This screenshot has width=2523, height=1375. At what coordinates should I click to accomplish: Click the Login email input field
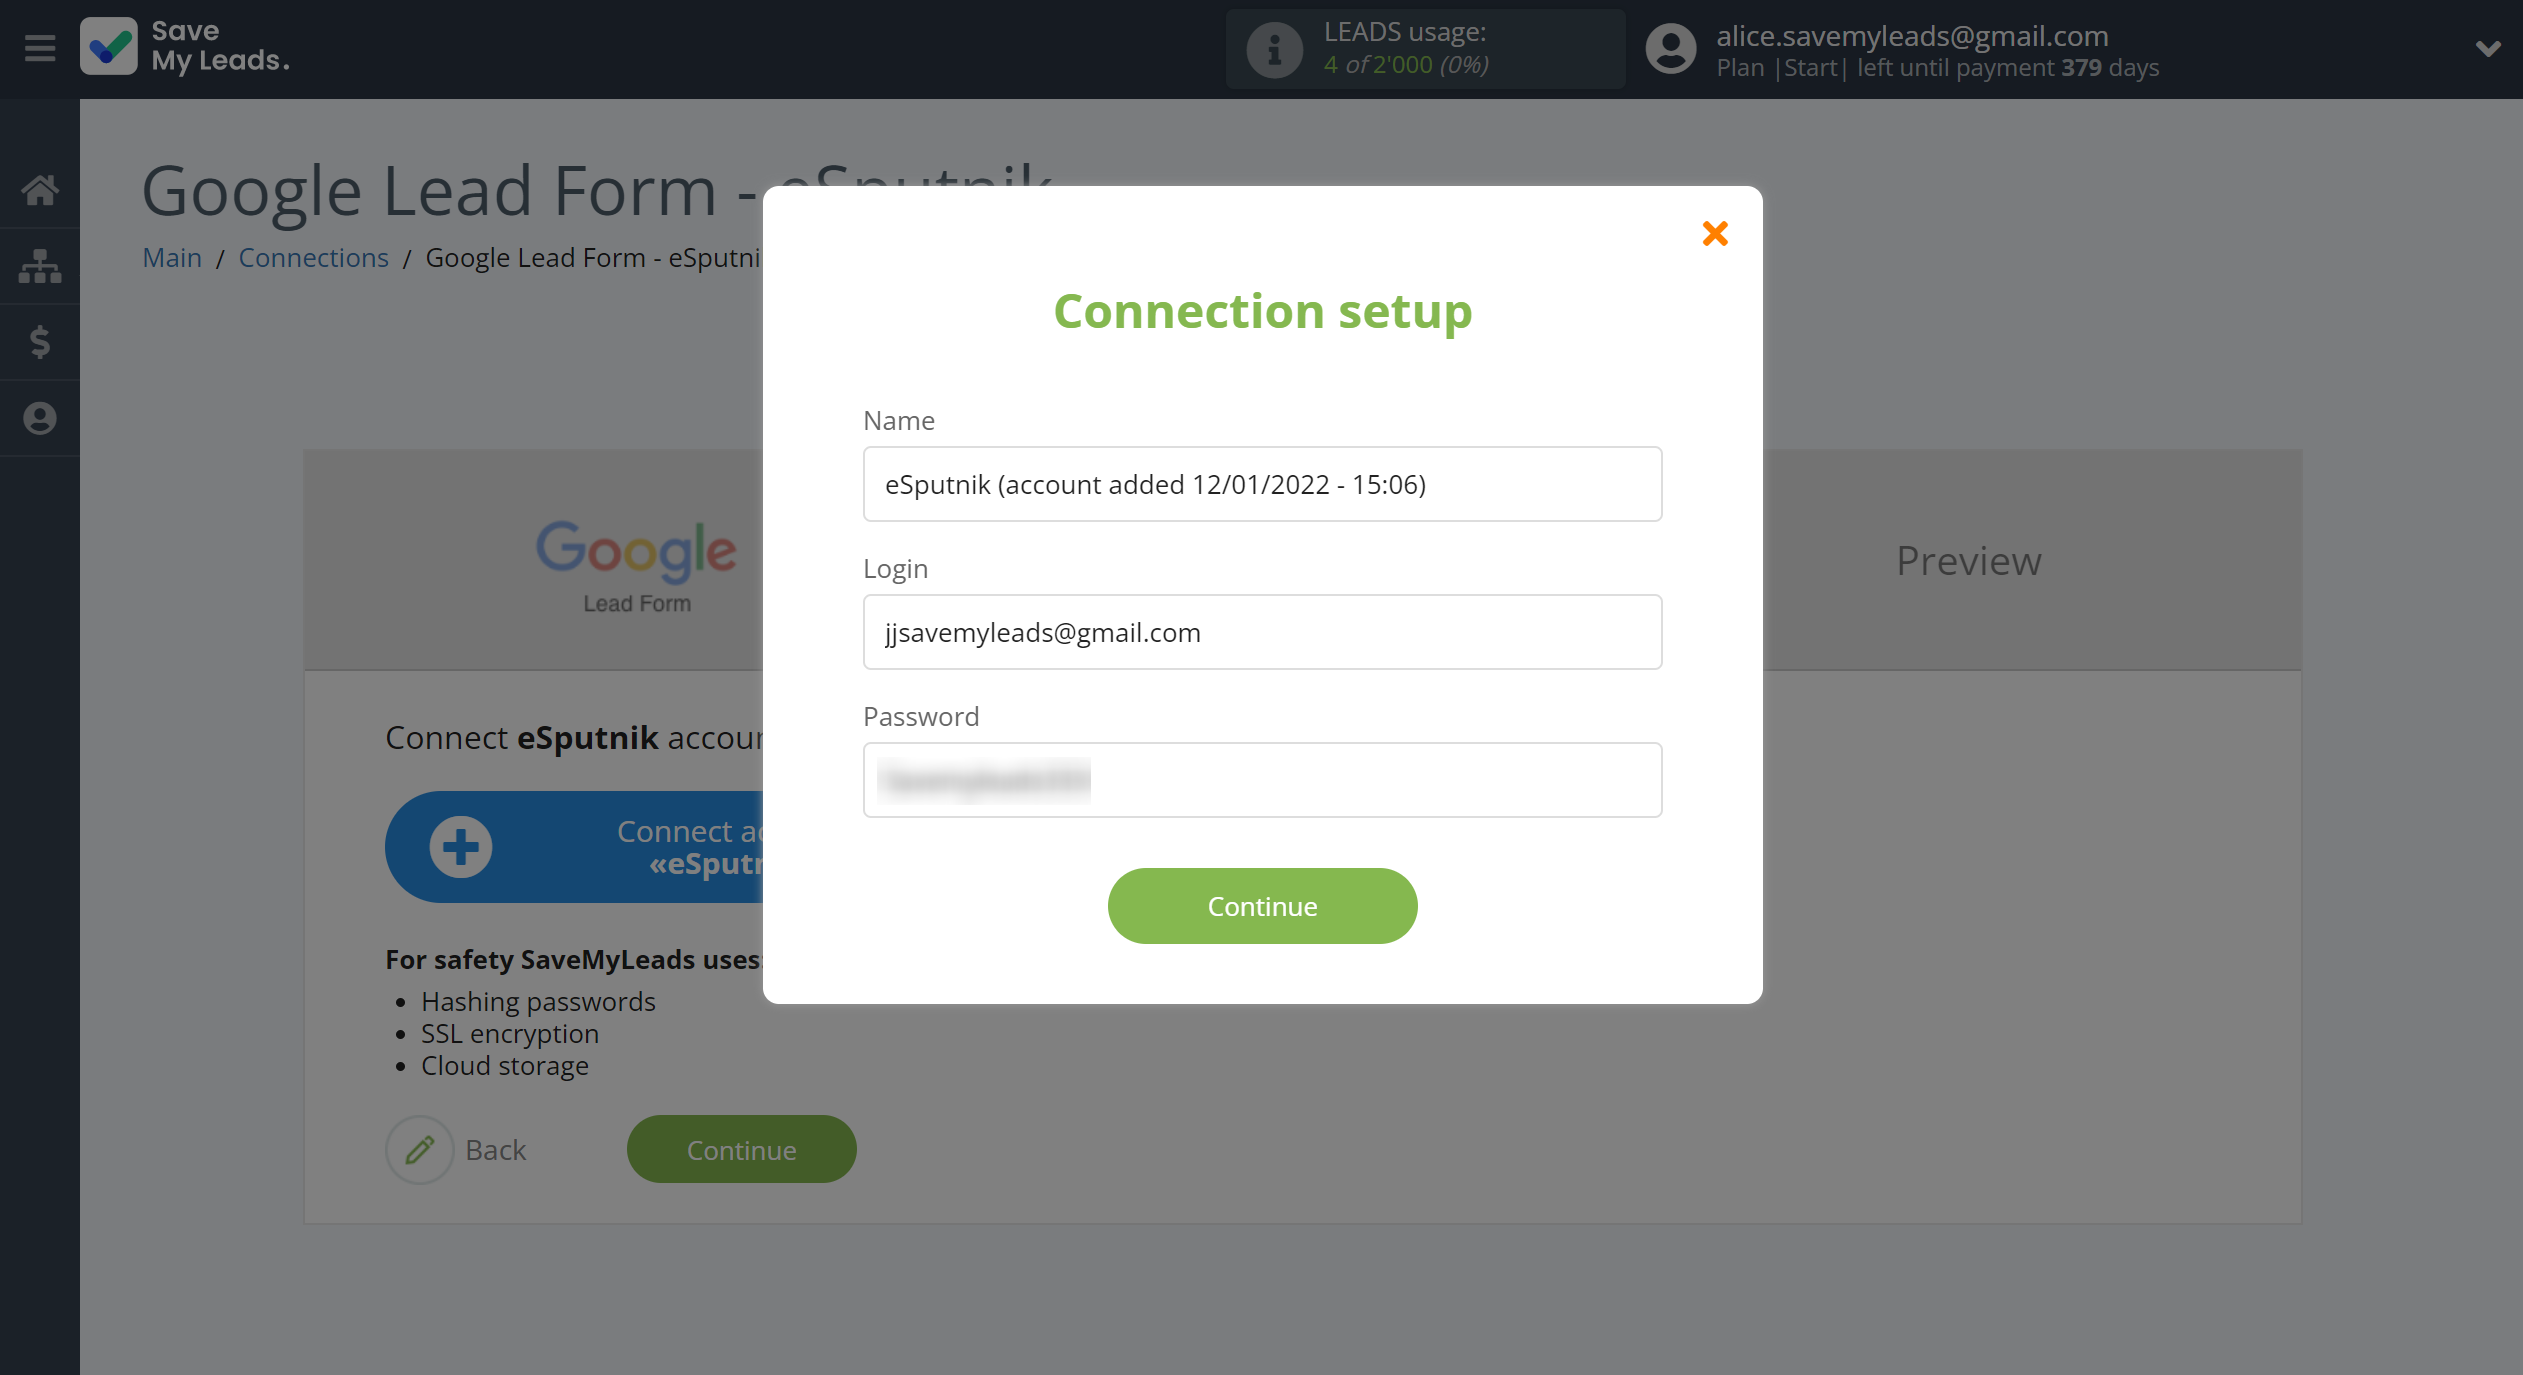point(1262,632)
